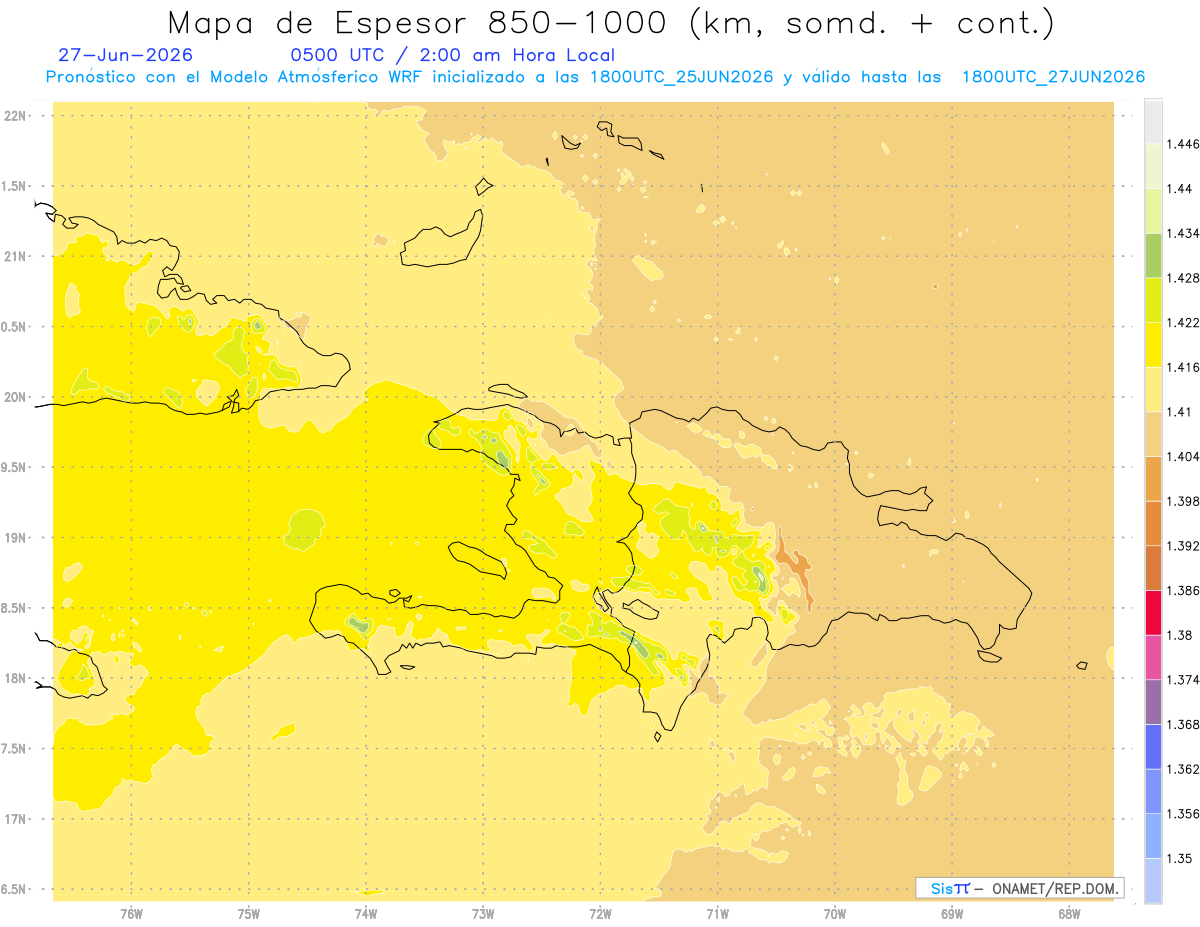
Task: Click the 19N latitude label
Action: pos(15,538)
